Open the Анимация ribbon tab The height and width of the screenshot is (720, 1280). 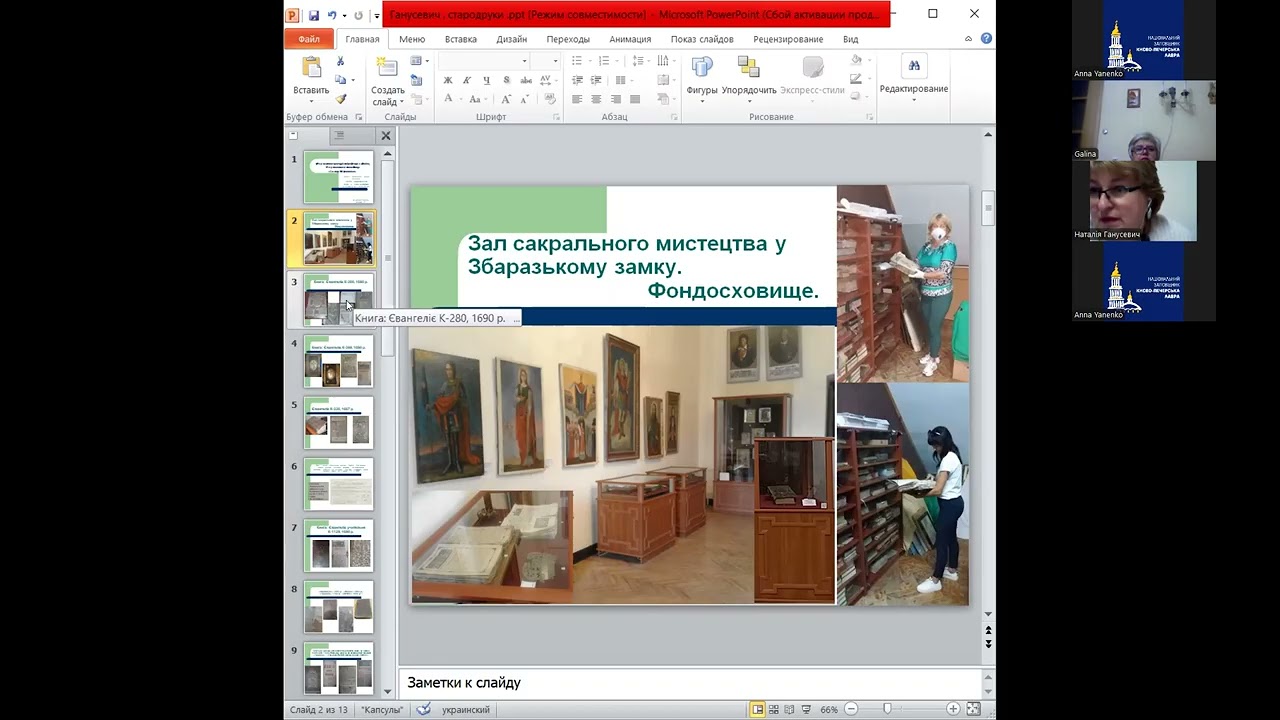click(x=630, y=39)
